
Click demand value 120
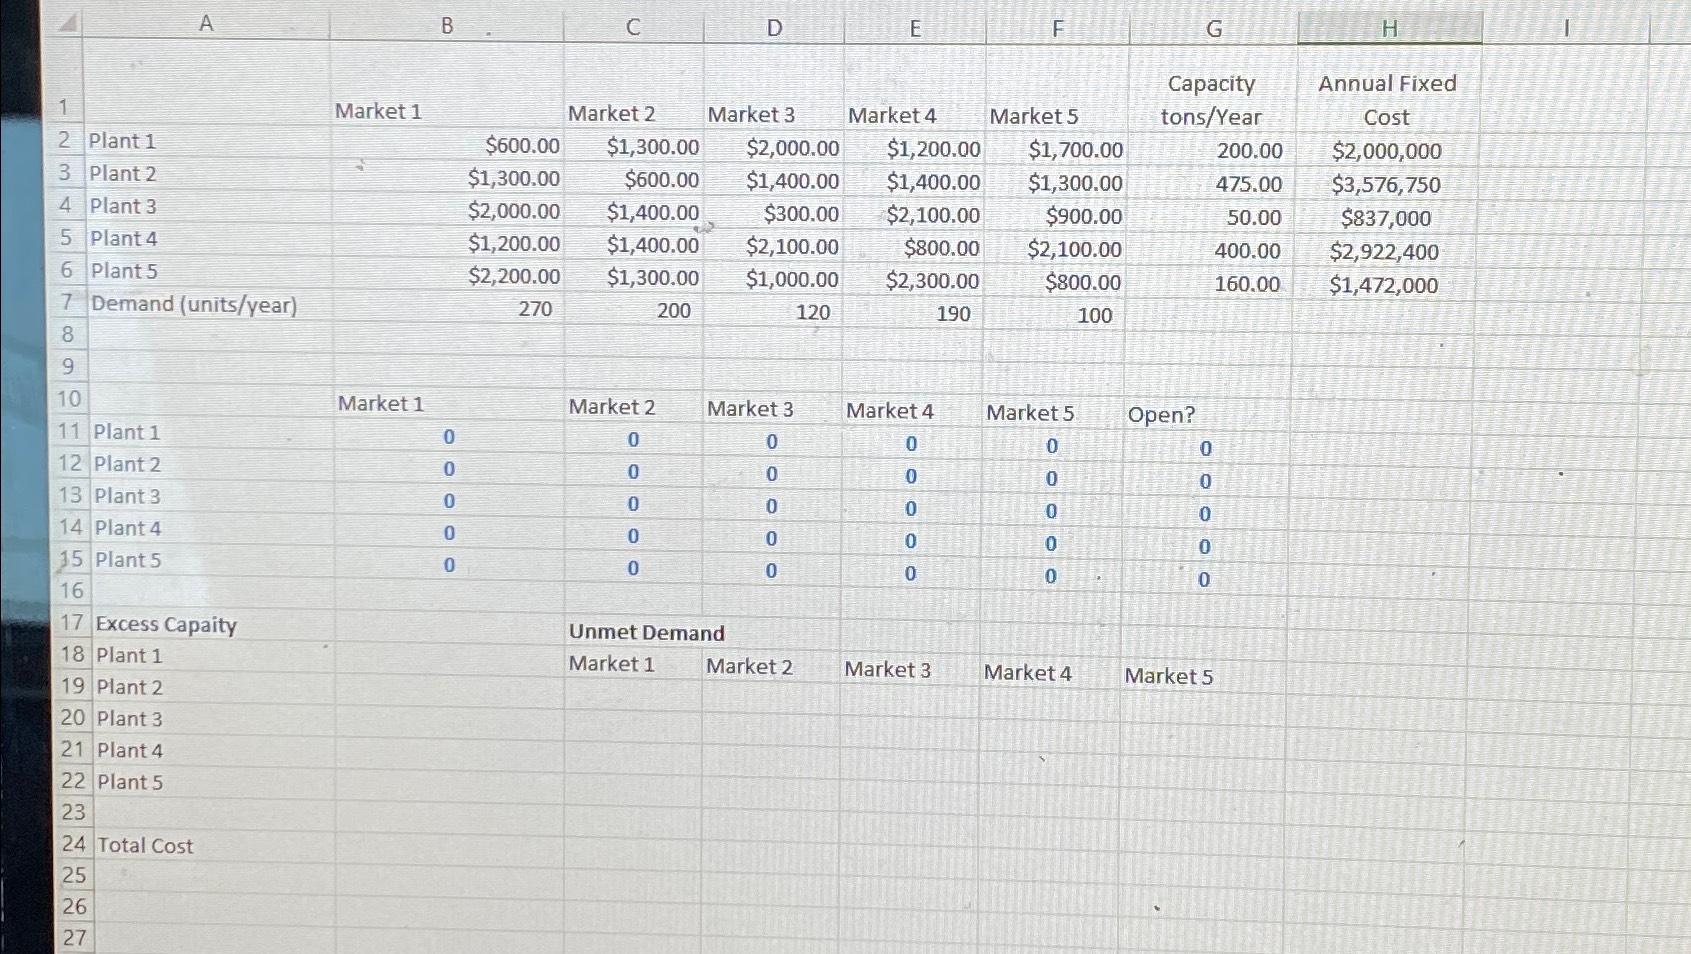(x=813, y=313)
